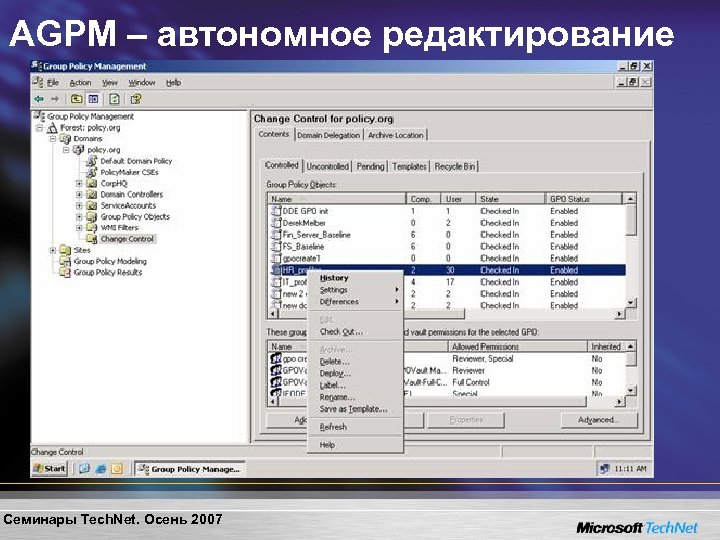Collapse the Domains tree node
Screen dimensions: 720x540
click(x=53, y=139)
